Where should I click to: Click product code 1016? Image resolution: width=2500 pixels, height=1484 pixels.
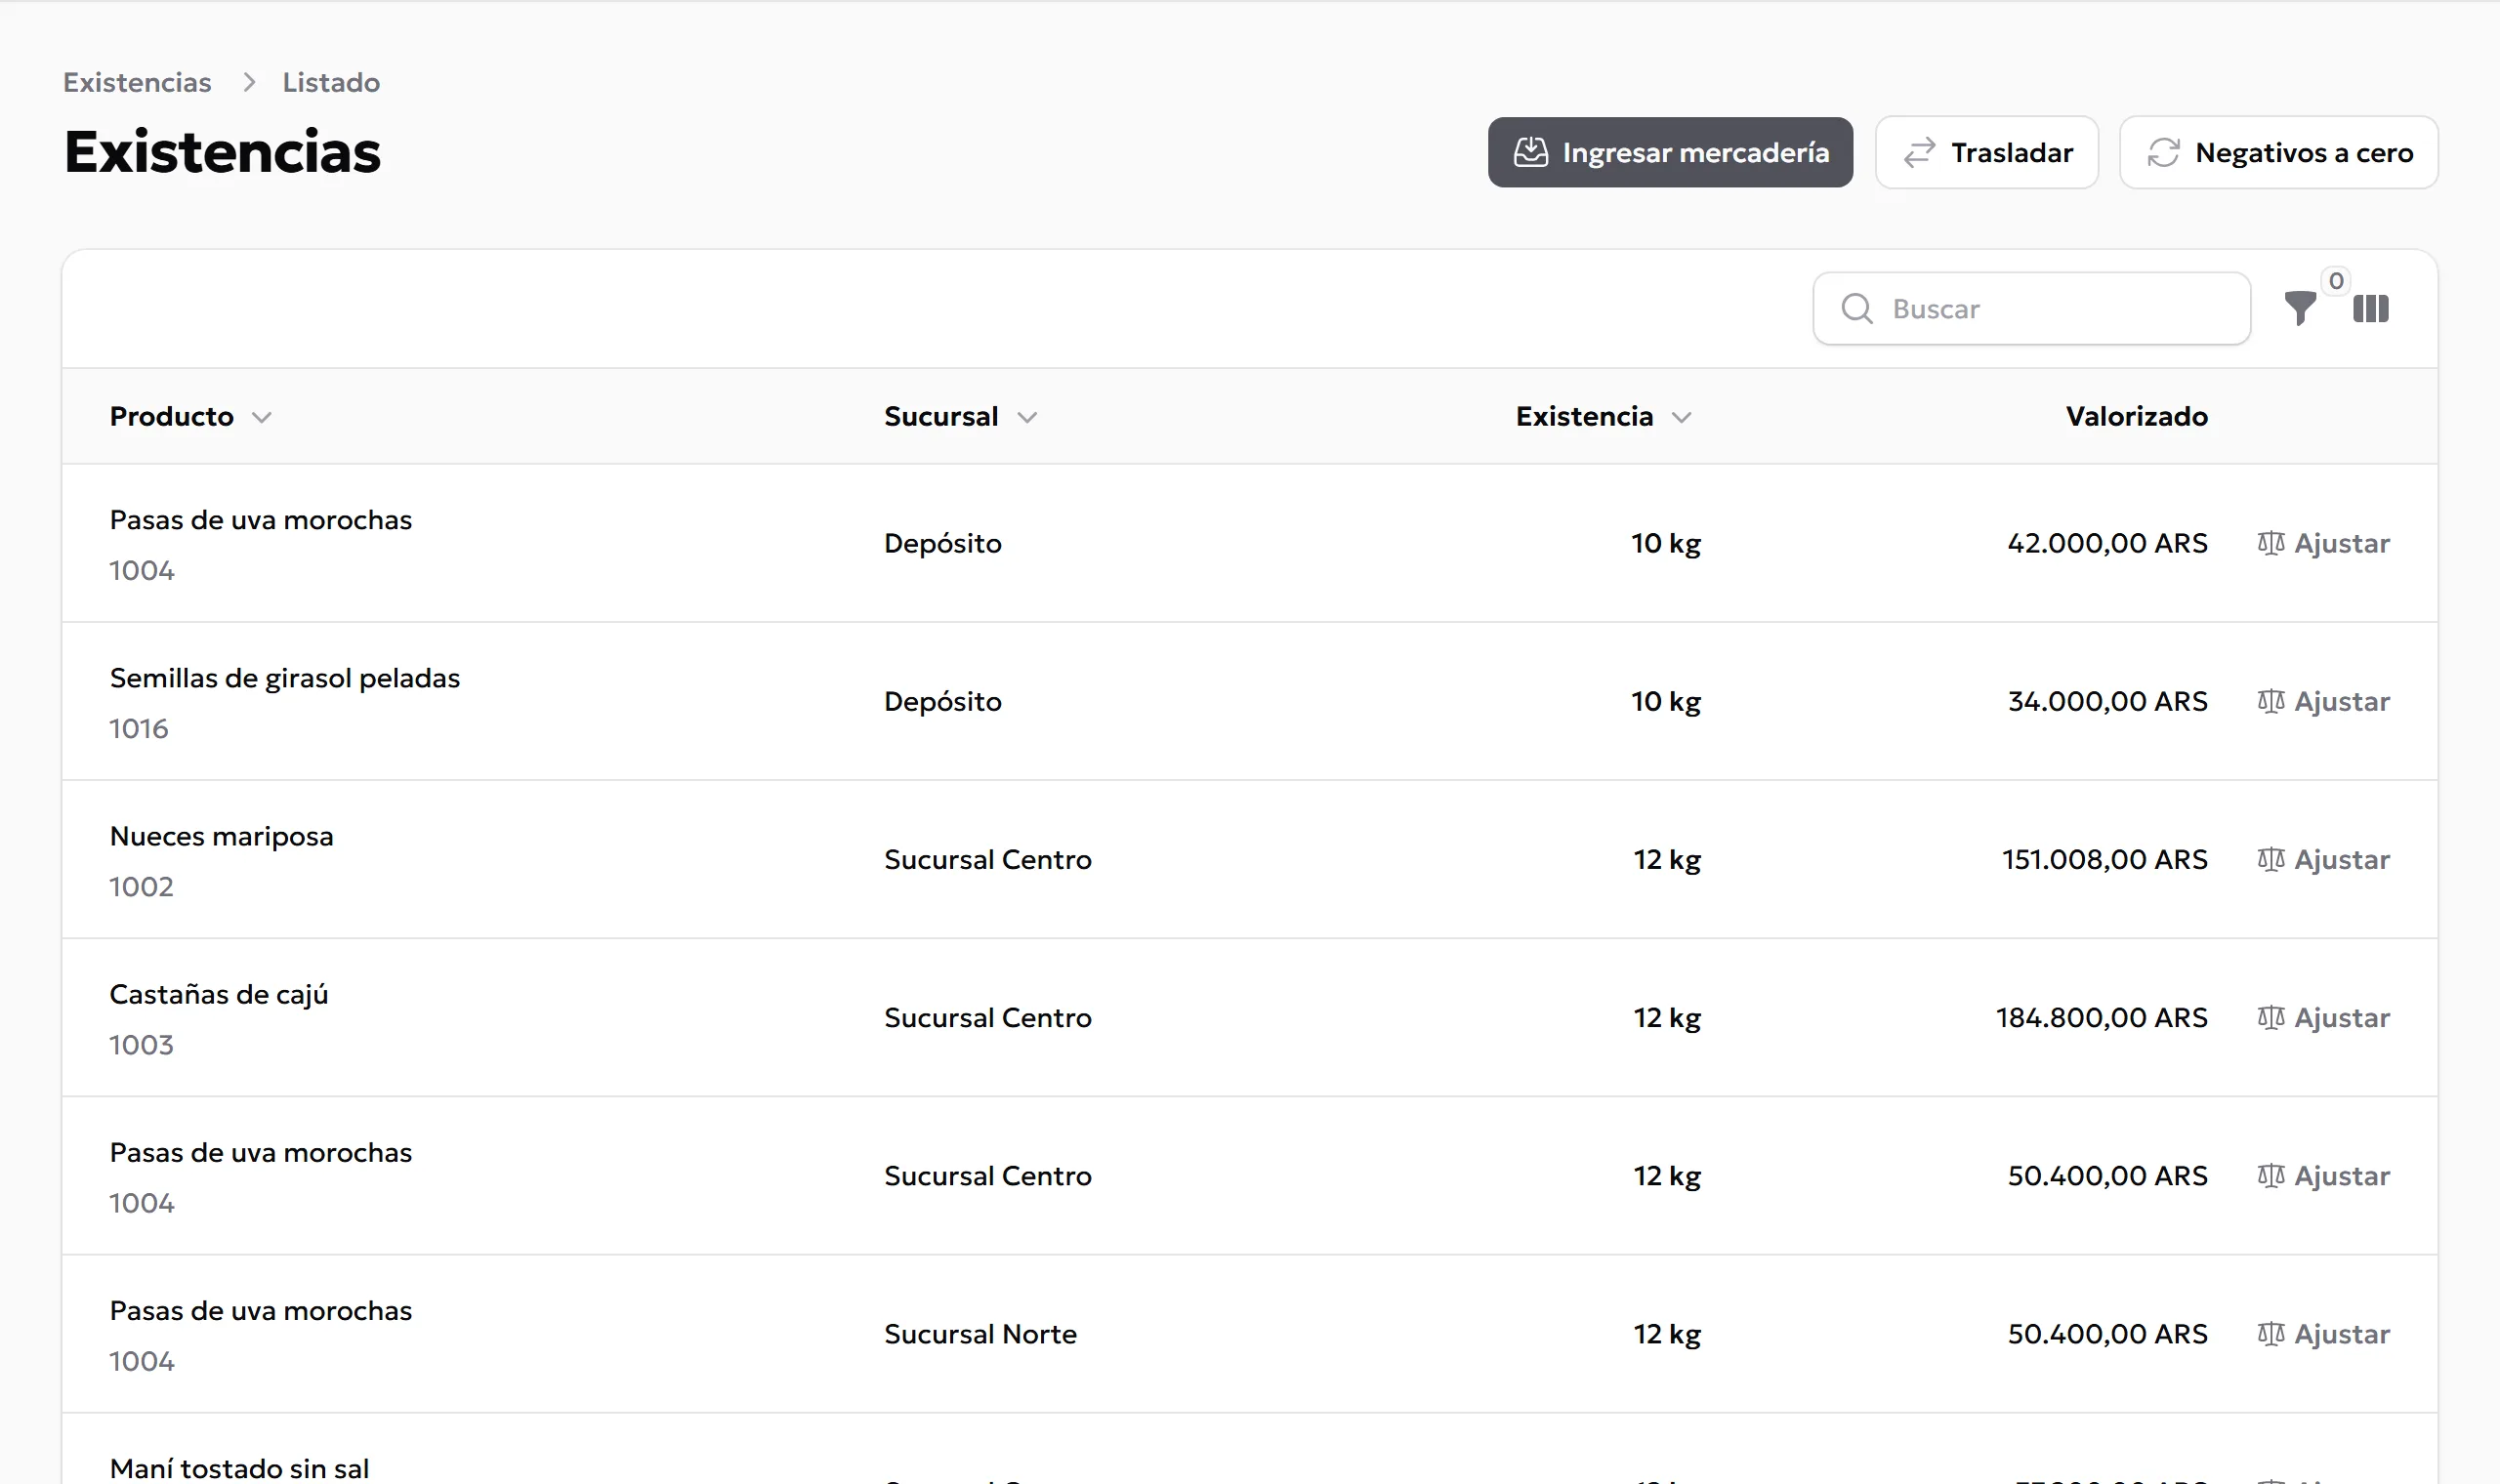point(139,728)
